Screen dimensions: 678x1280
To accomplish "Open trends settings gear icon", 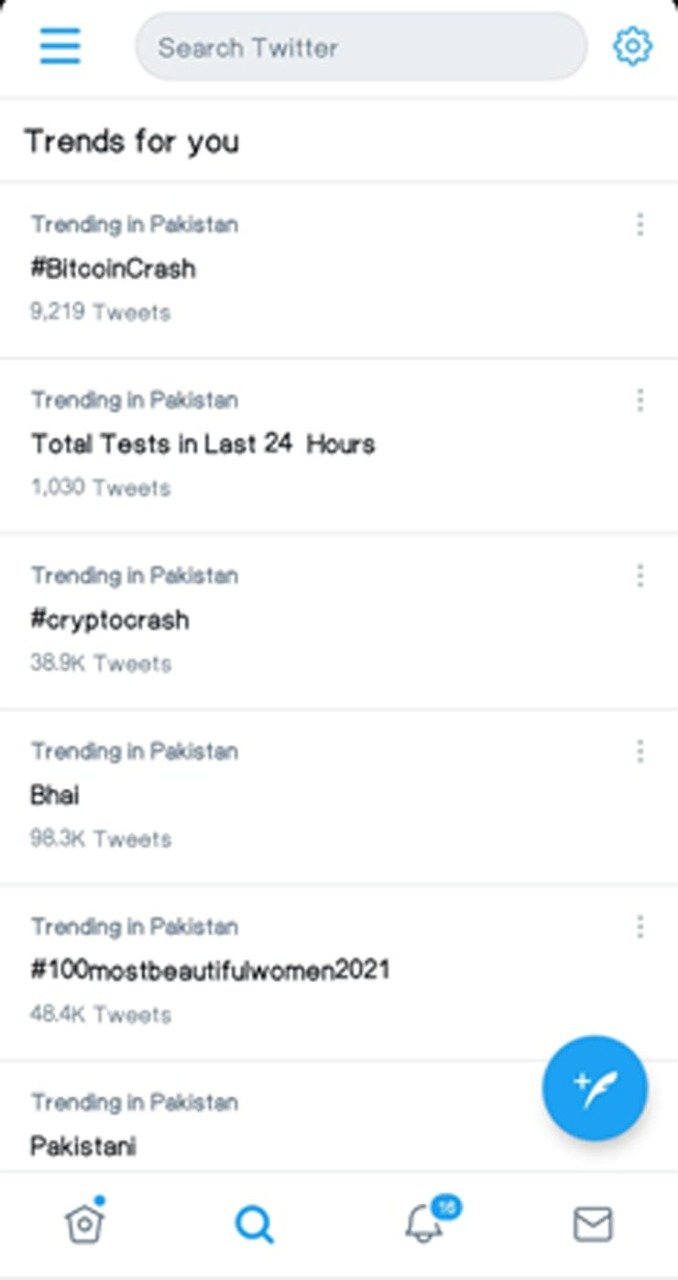I will tap(632, 46).
